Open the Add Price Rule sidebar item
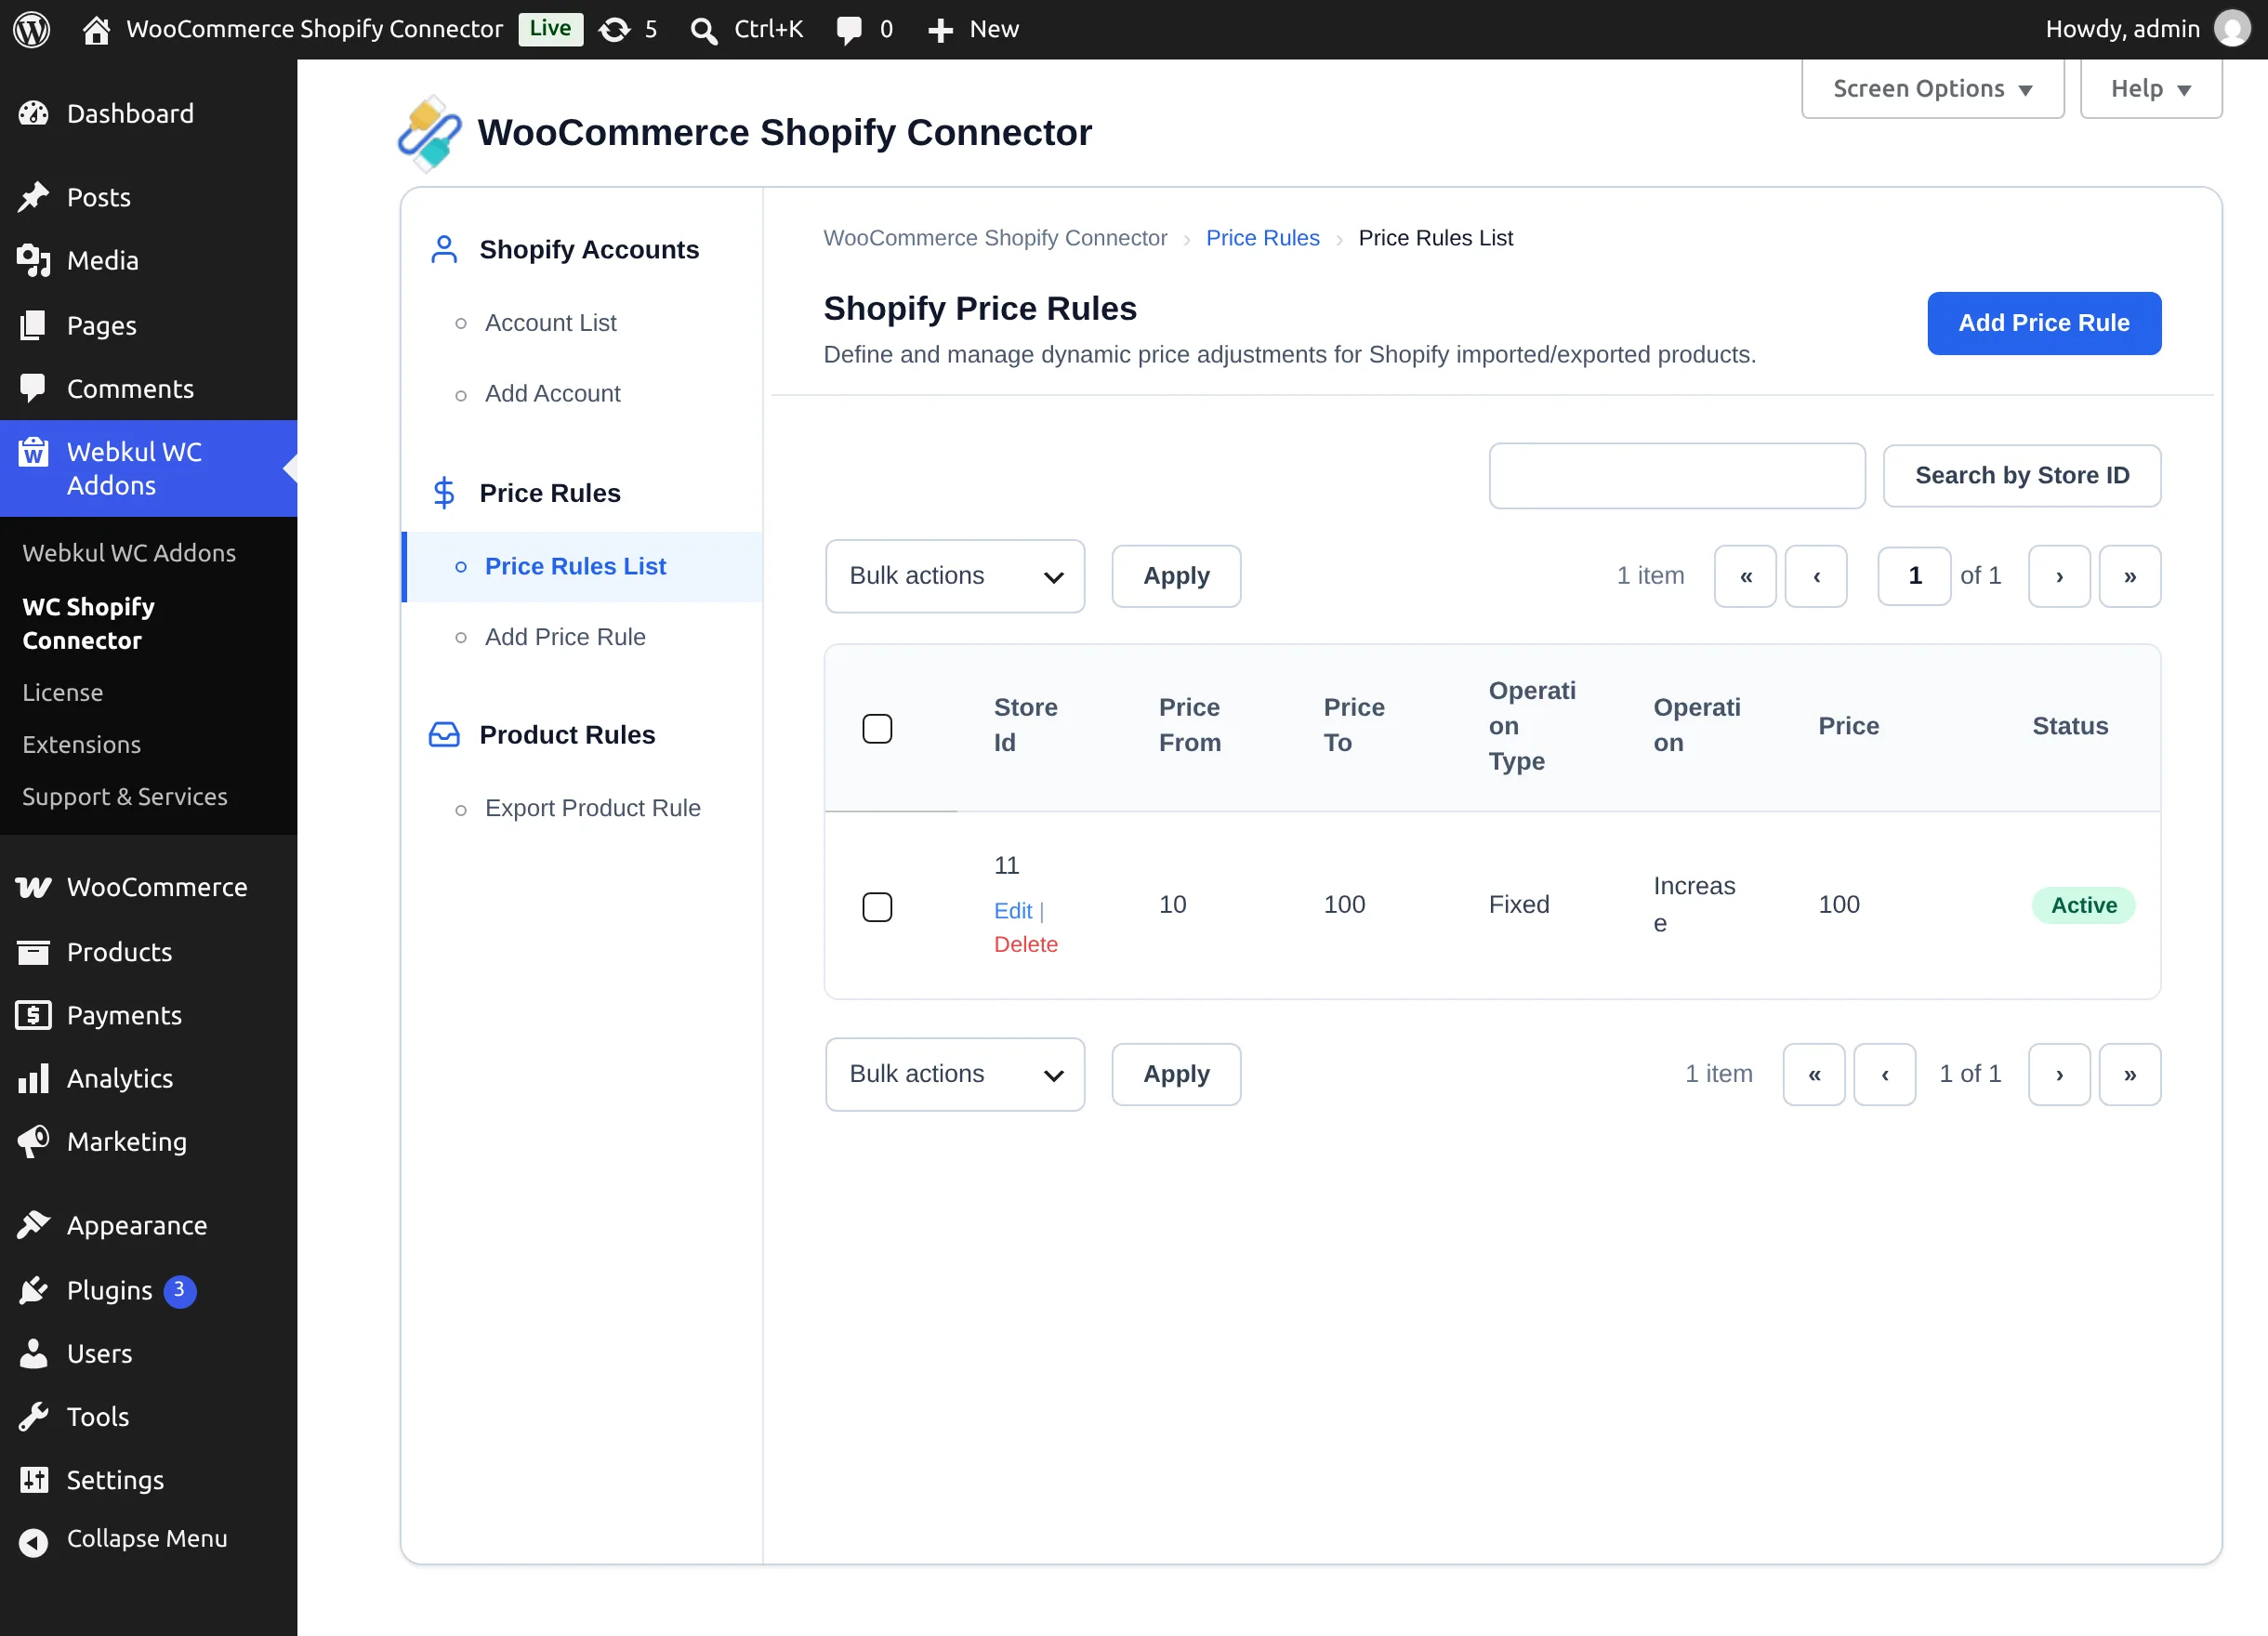Viewport: 2268px width, 1636px height. [x=565, y=637]
